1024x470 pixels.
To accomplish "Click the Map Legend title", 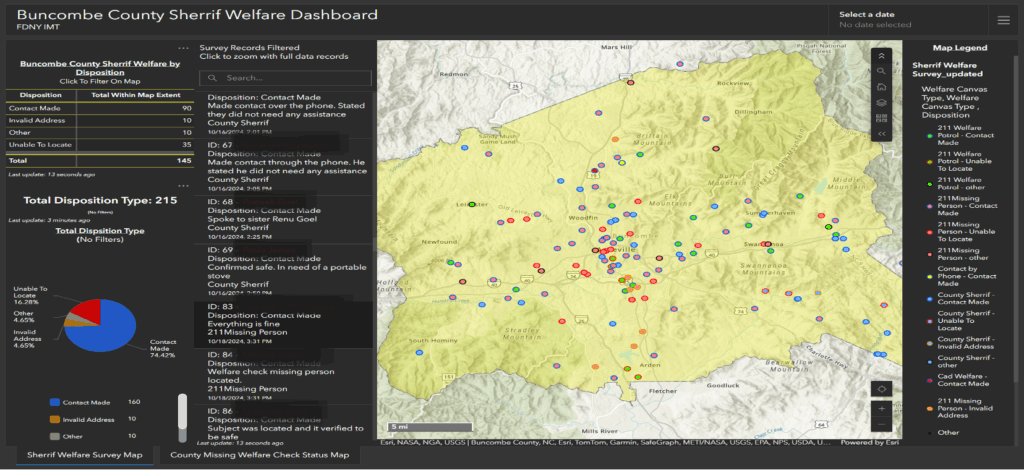I will tap(959, 48).
